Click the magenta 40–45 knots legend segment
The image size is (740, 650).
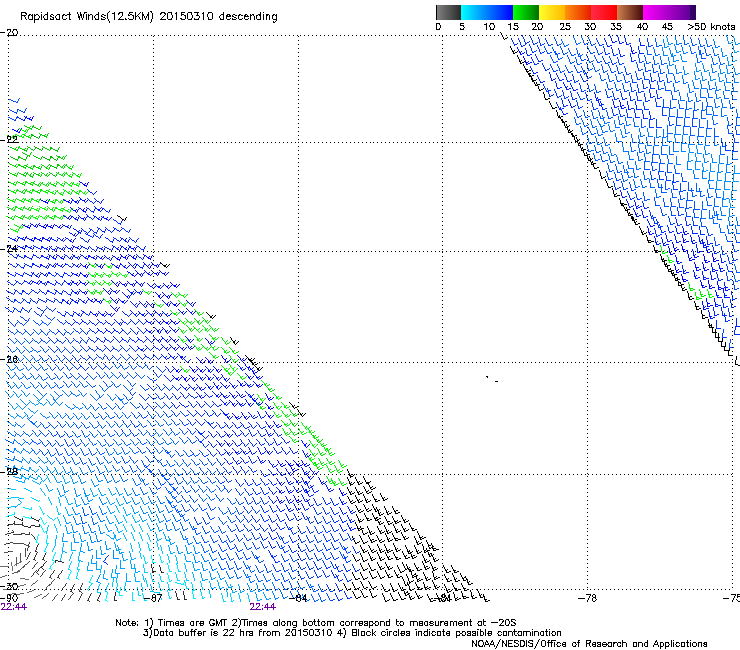click(x=656, y=12)
